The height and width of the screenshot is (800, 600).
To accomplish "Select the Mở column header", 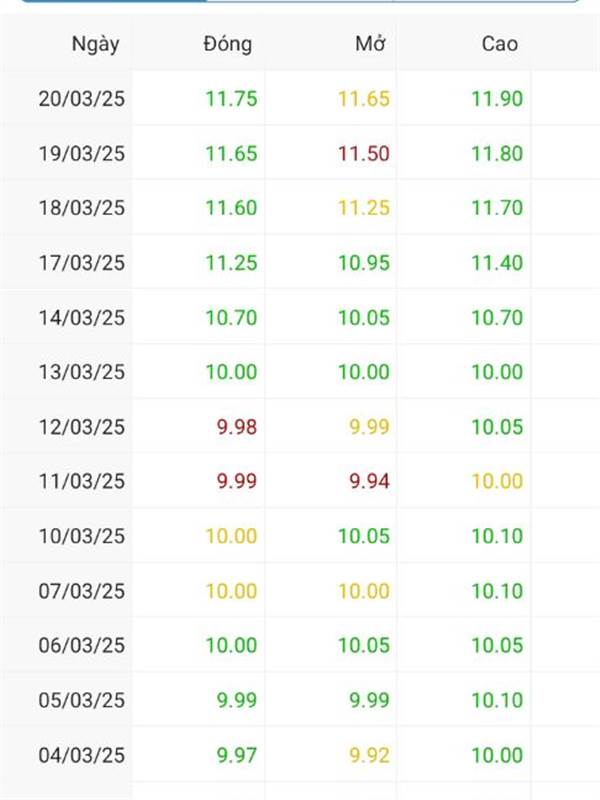I will coord(370,44).
